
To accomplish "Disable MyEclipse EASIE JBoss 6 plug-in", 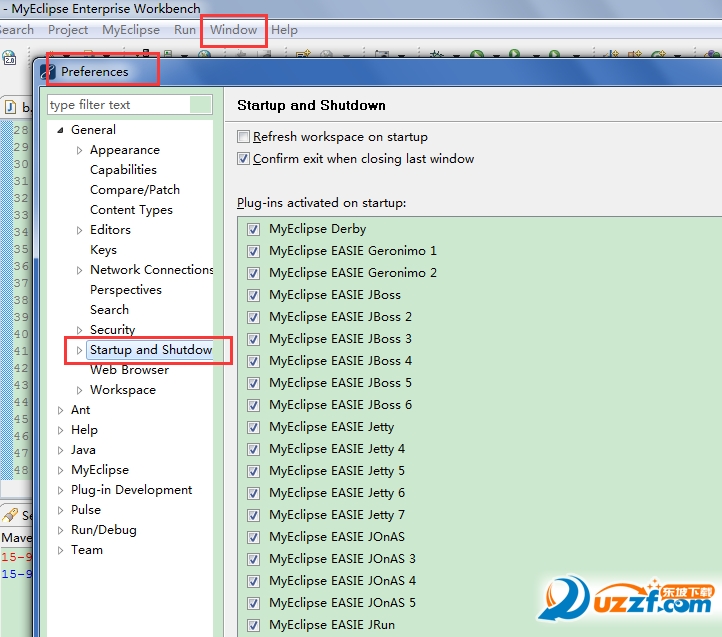I will [x=253, y=405].
